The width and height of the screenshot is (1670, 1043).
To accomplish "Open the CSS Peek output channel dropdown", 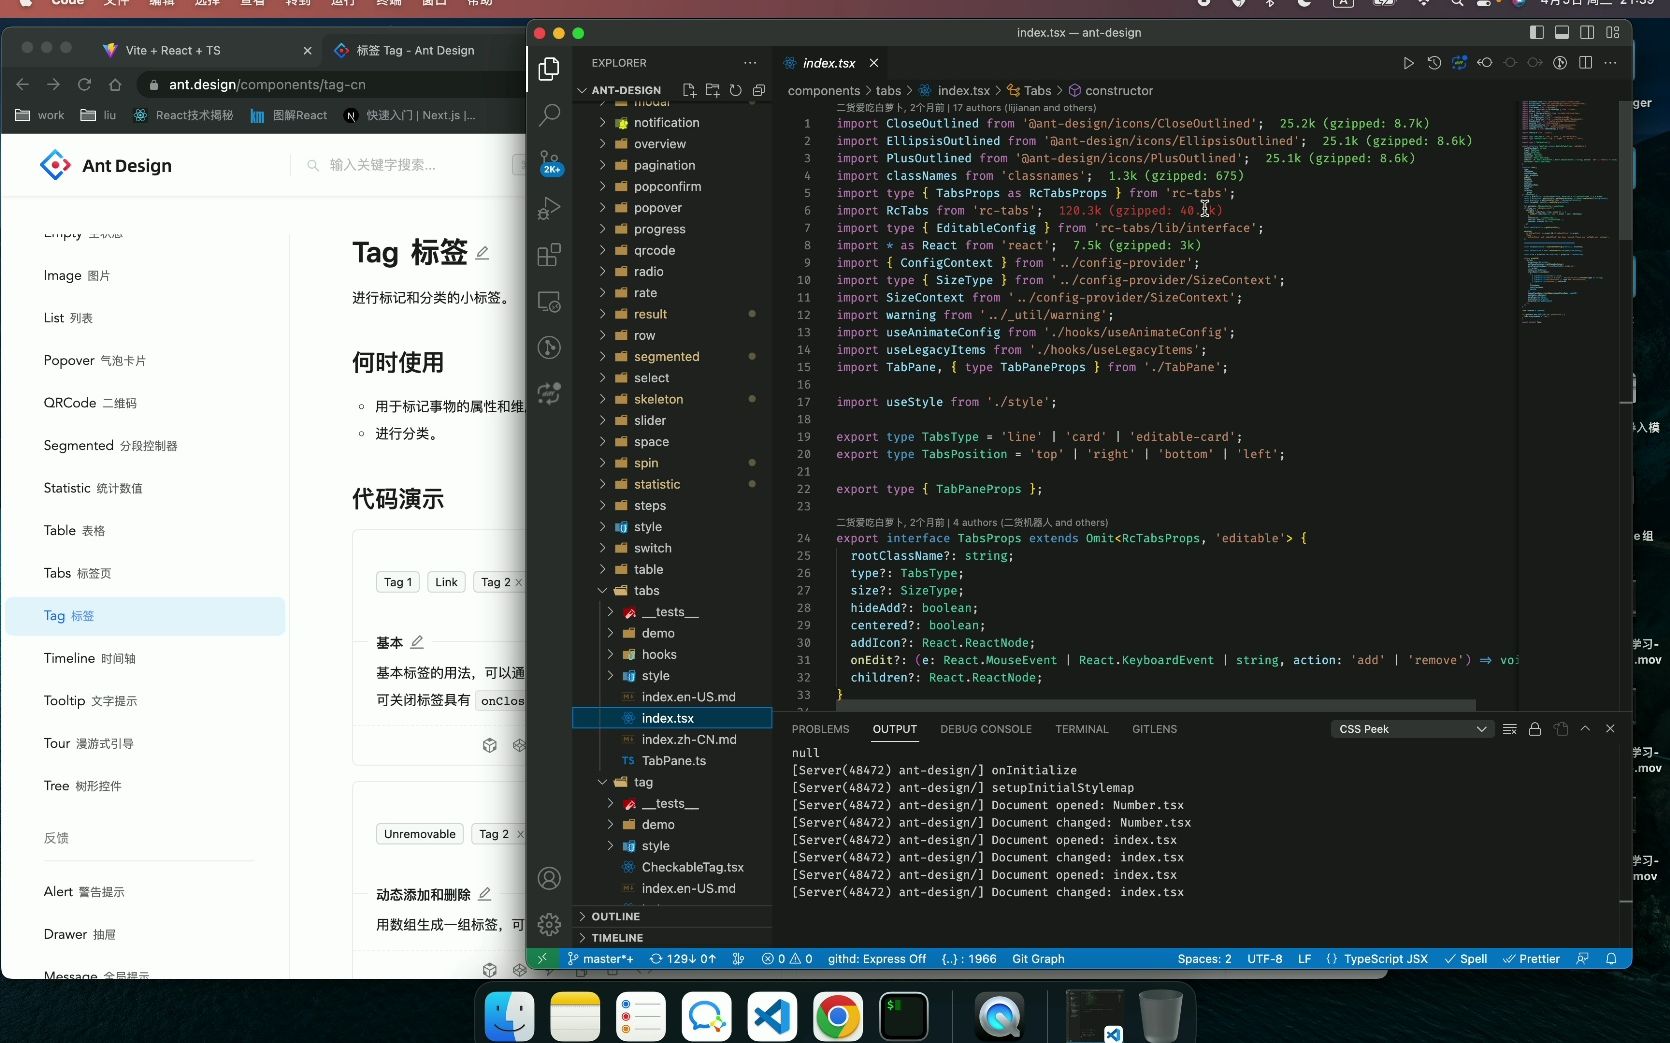I will click(x=1412, y=729).
